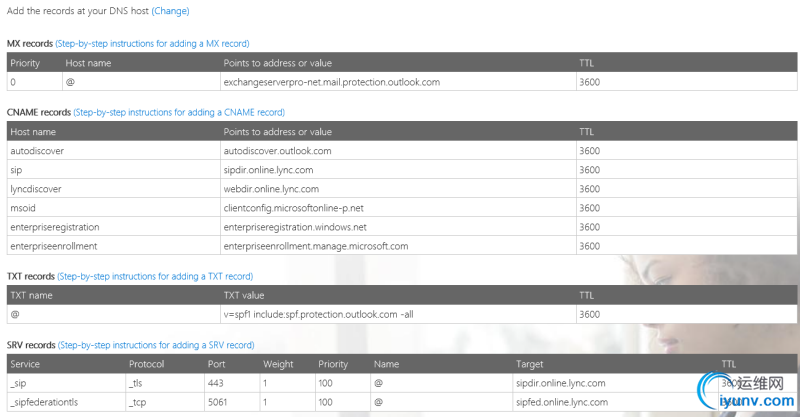Click the SRV records section heading
Image resolution: width=800 pixels, height=417 pixels.
pos(31,345)
